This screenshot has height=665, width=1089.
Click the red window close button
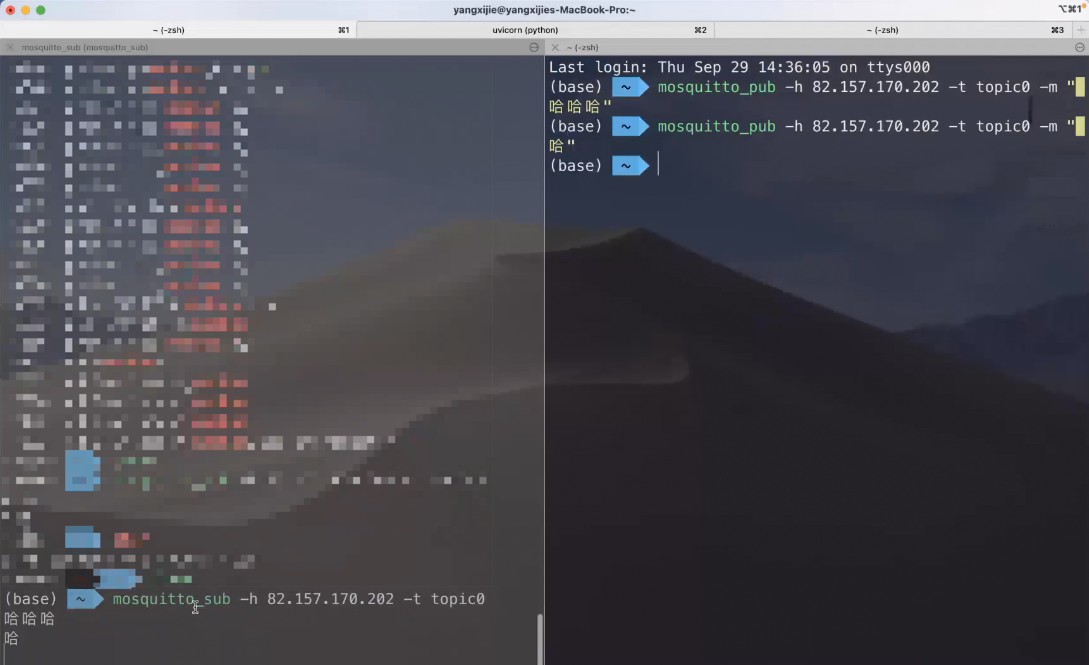[x=11, y=10]
